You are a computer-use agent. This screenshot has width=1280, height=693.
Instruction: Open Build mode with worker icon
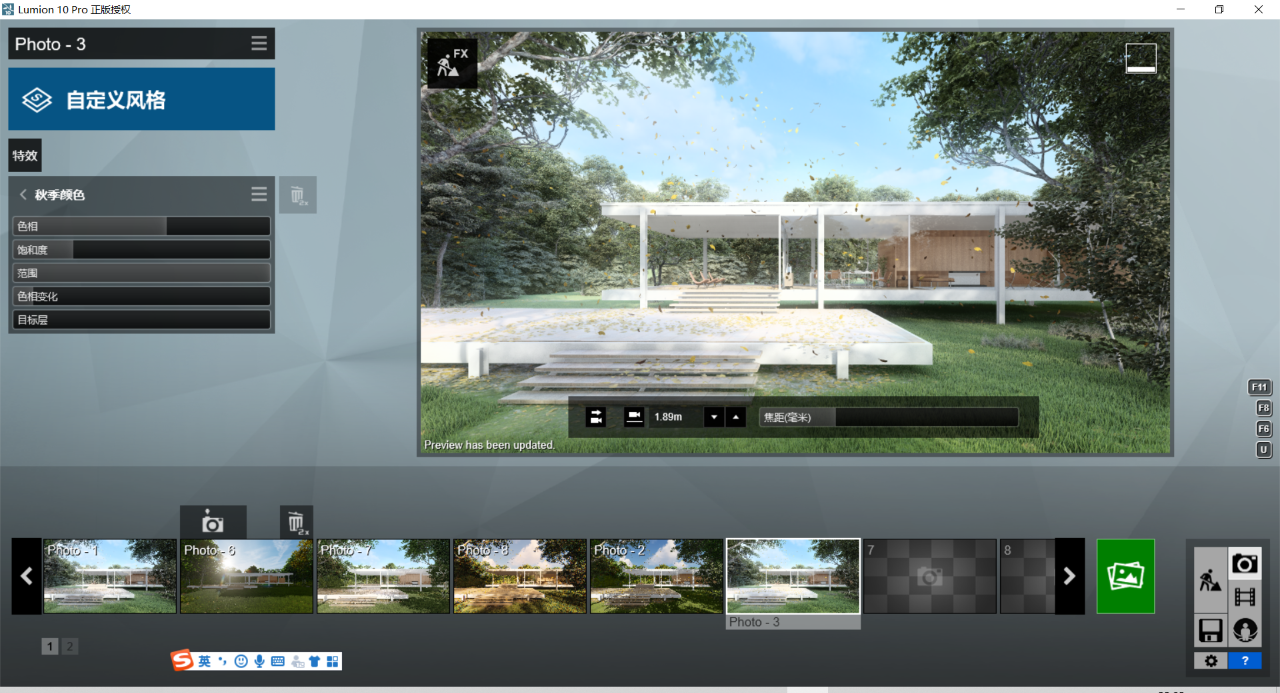(1210, 580)
